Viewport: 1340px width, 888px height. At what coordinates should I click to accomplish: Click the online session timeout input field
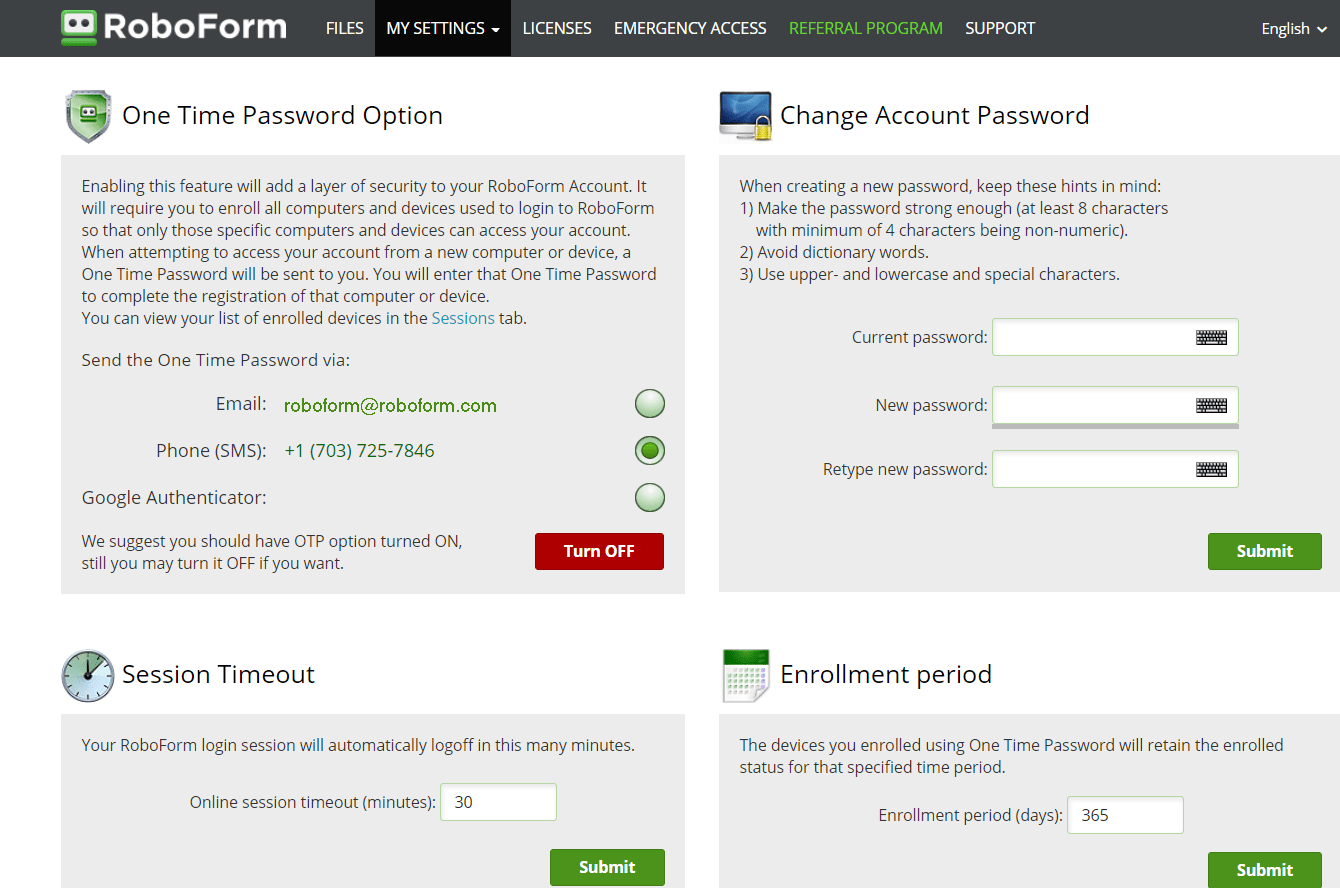498,801
